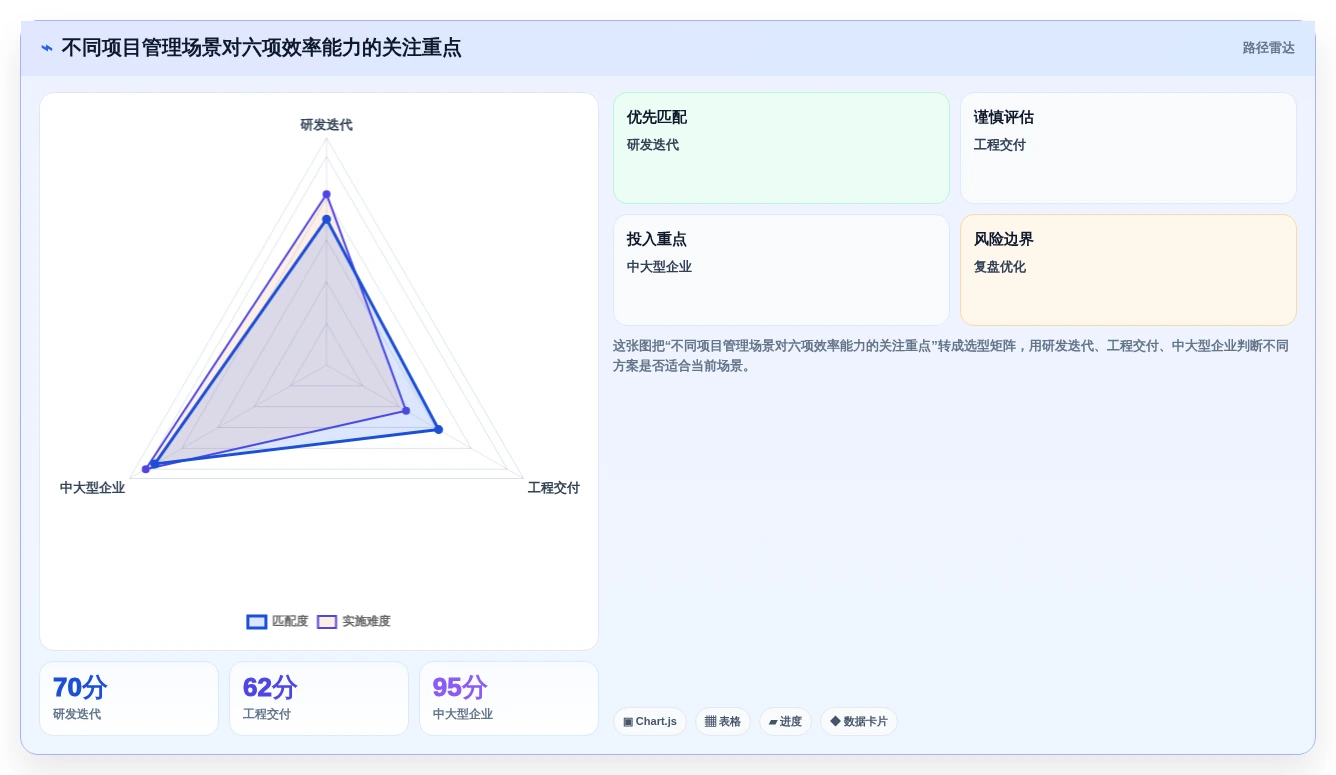This screenshot has height=775, width=1336.
Task: Open the 优先匹配 card
Action: tap(781, 148)
